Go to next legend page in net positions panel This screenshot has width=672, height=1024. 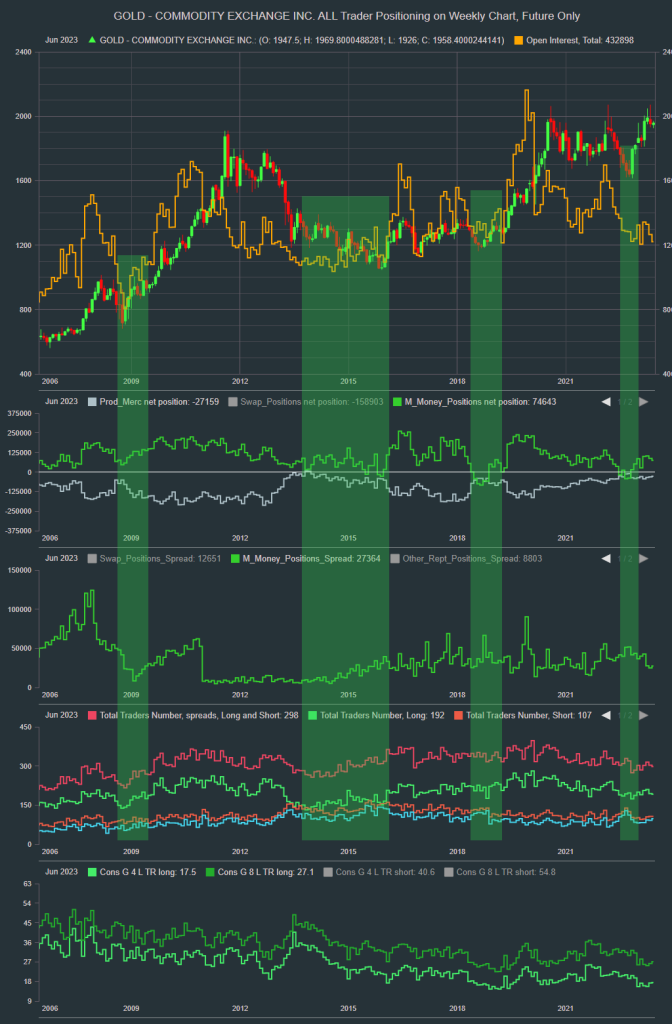644,401
